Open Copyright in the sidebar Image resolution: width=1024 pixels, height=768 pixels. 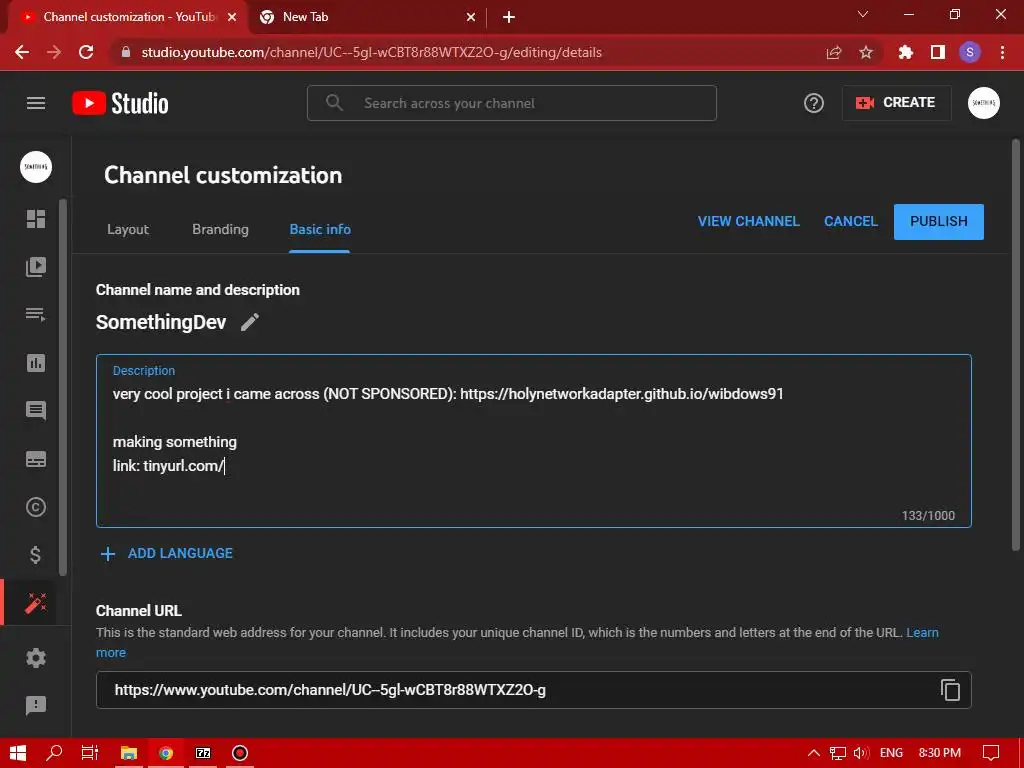point(36,507)
